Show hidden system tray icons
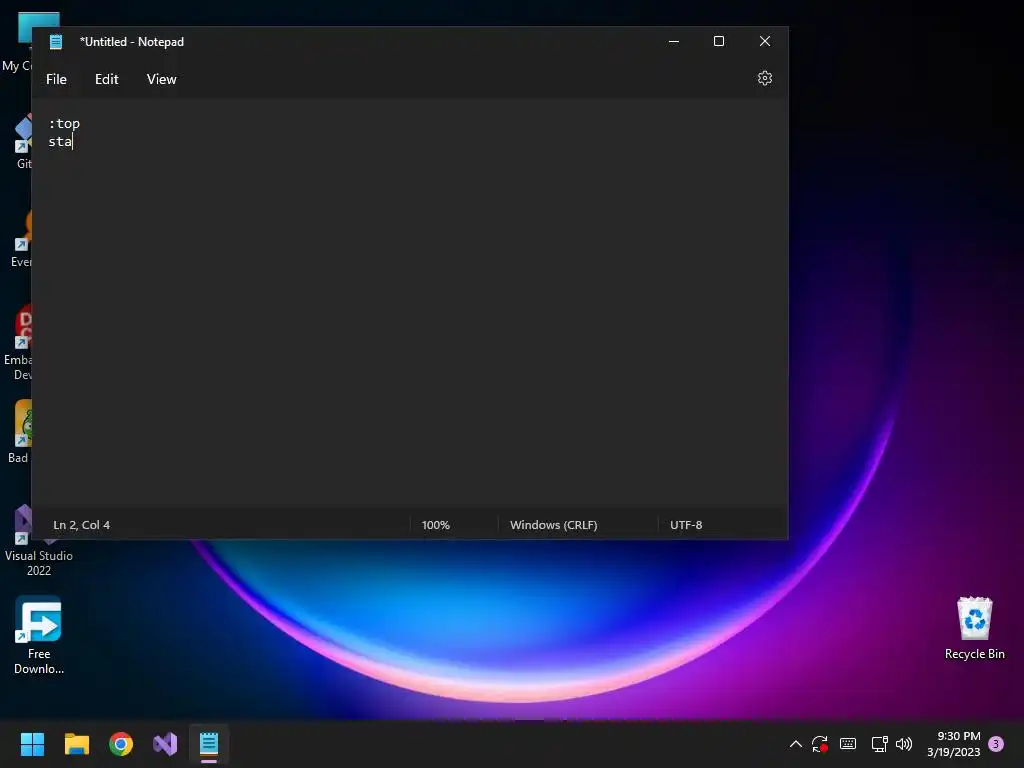Viewport: 1024px width, 768px height. (795, 744)
